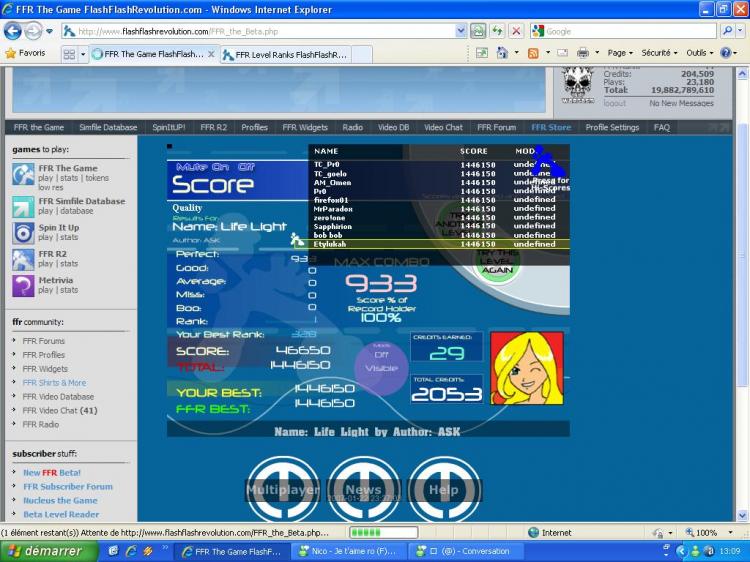Open the Spin It Up game icon
The width and height of the screenshot is (750, 562).
click(23, 233)
